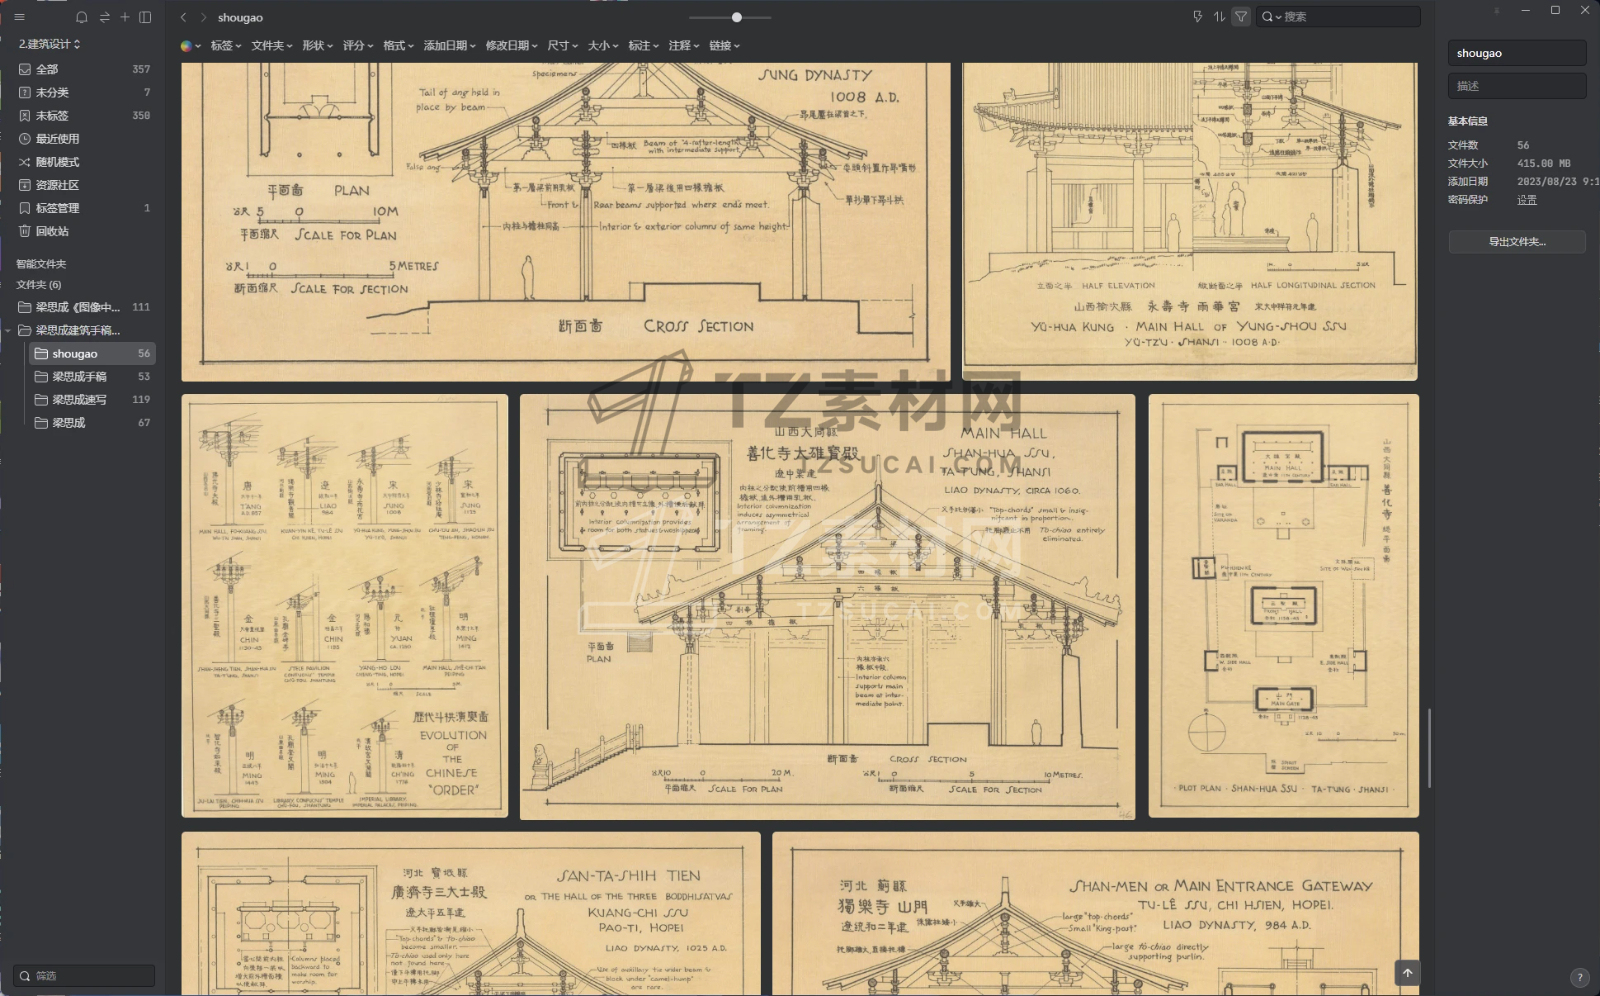The height and width of the screenshot is (996, 1600).
Task: Open the Evolution of Chinese Order thumbnail
Action: (x=345, y=606)
